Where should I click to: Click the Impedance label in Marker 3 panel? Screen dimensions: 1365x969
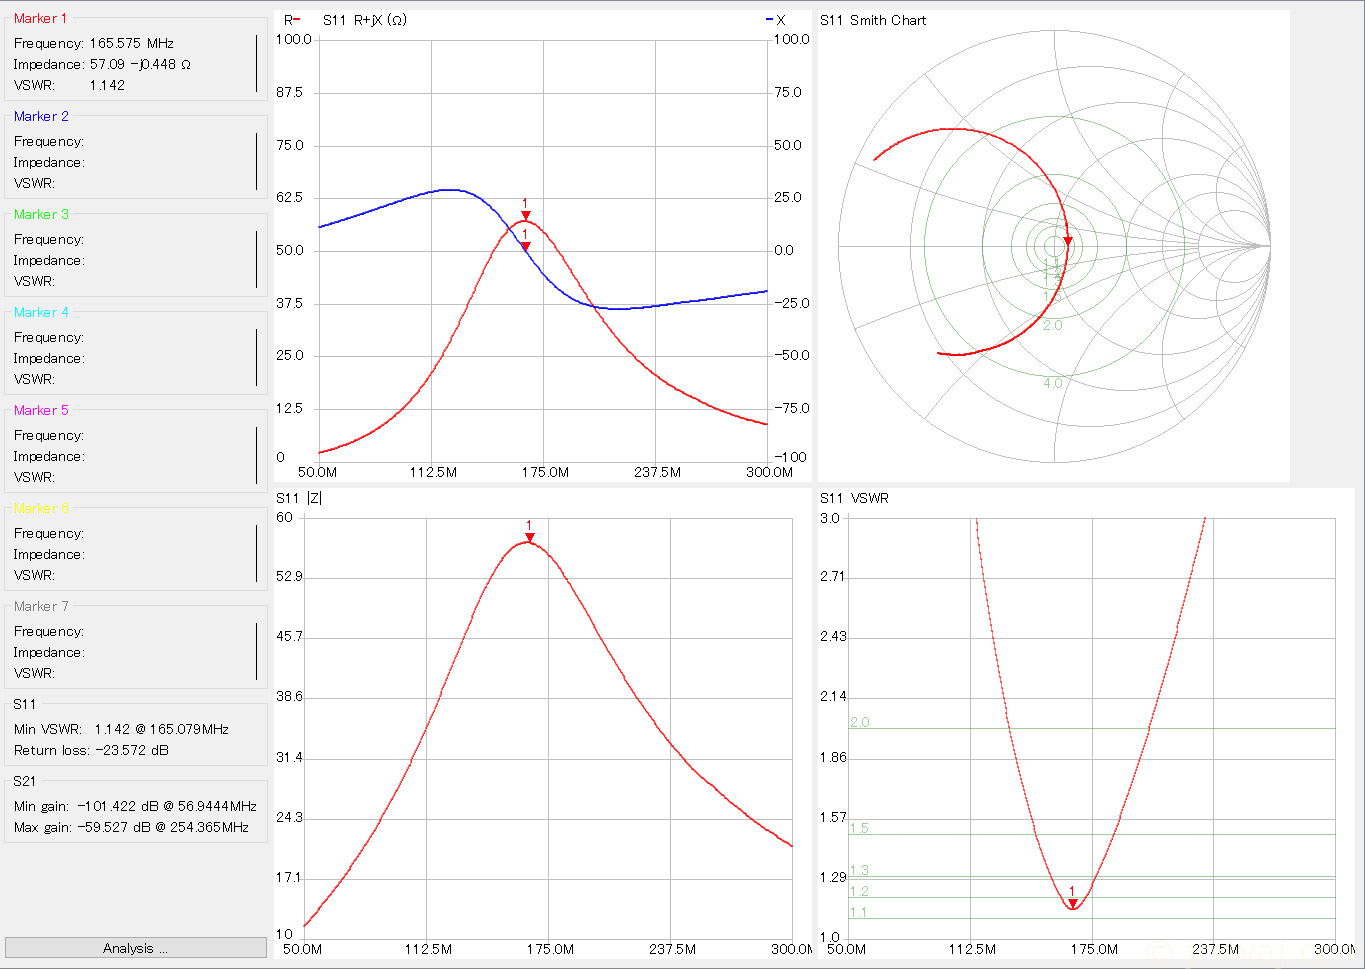coord(49,260)
